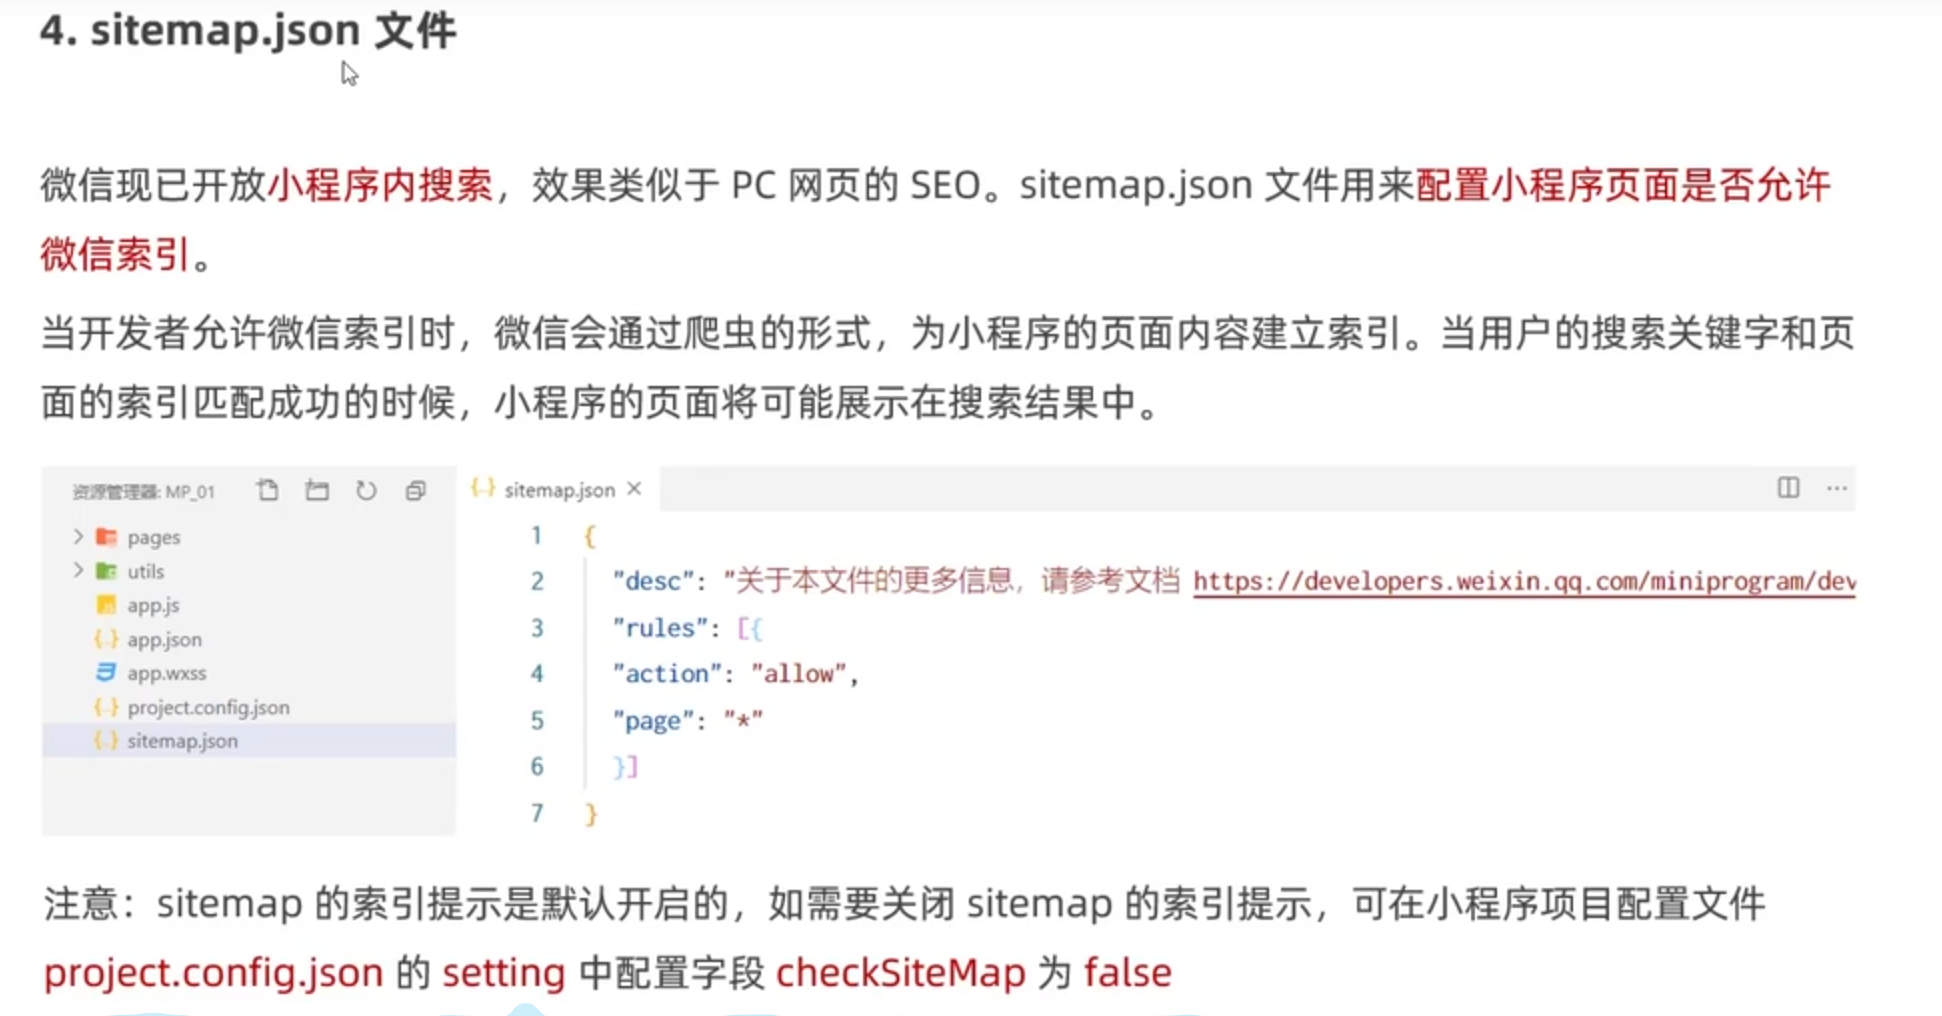Screen dimensions: 1942x1016
Task: Click the green utils folder icon
Action: pyautogui.click(x=106, y=571)
